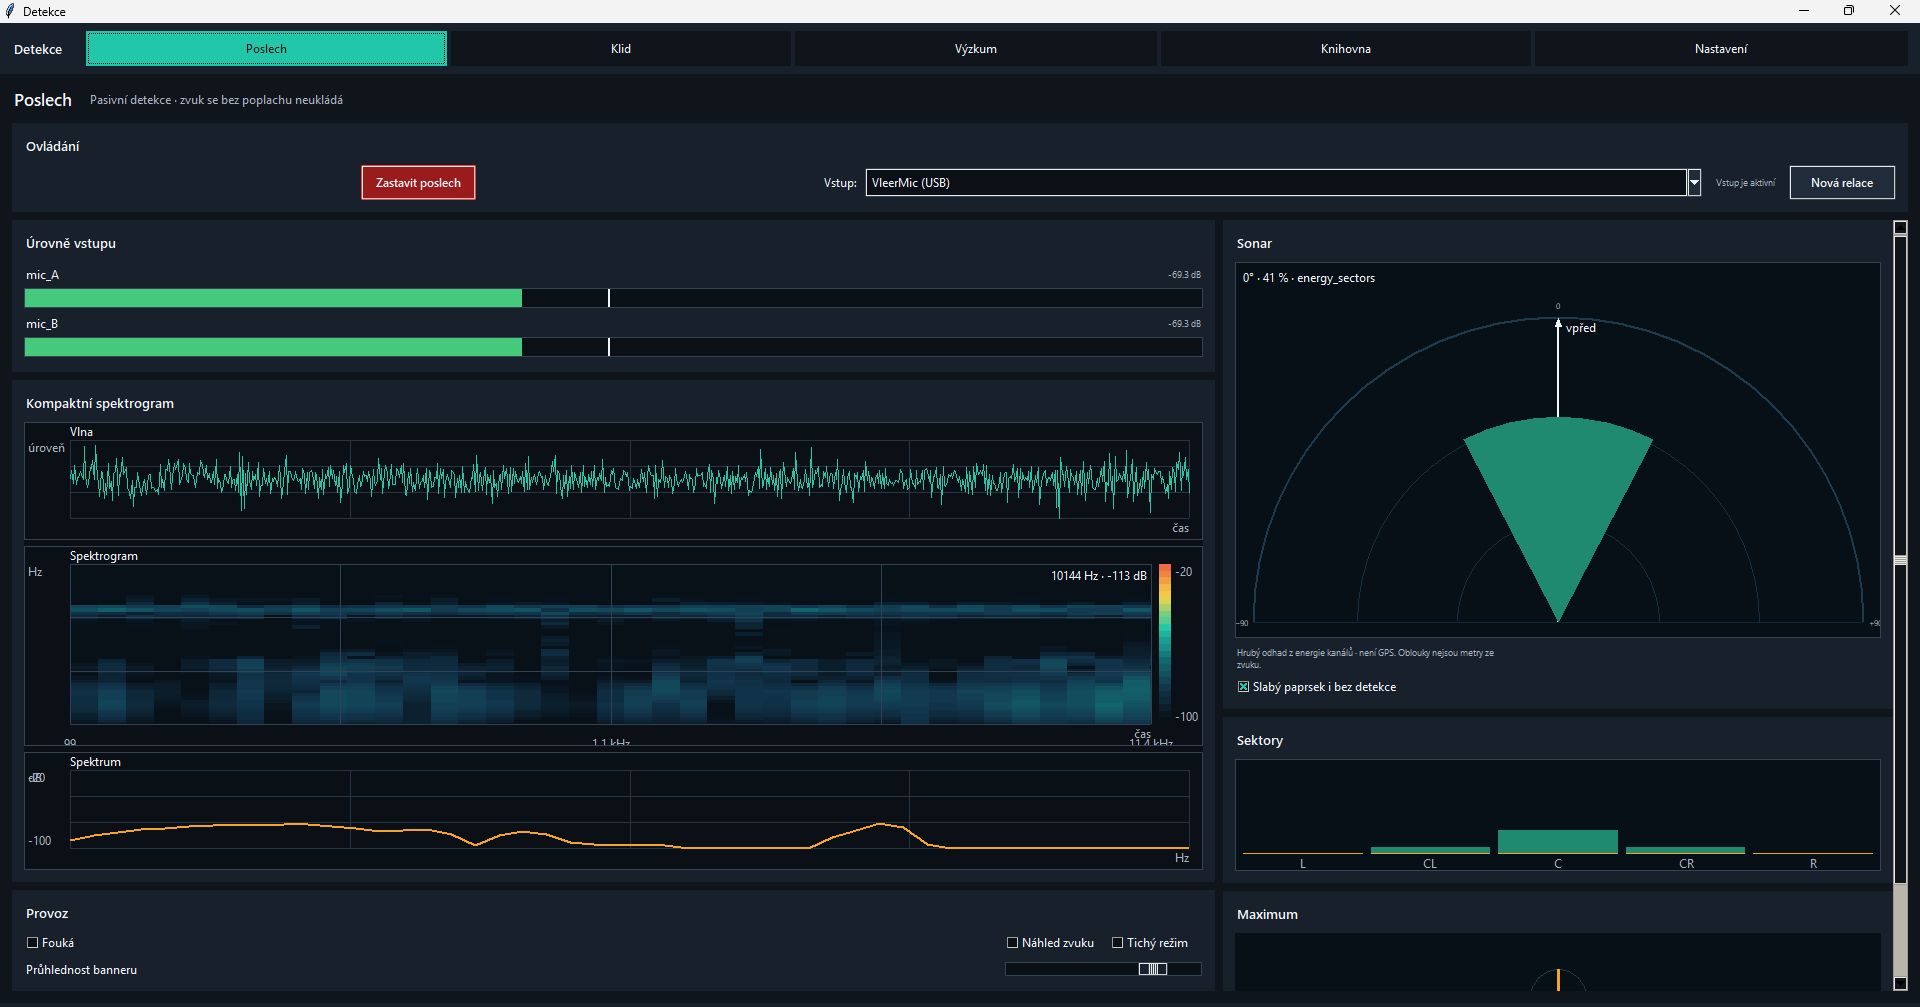Click the CL sector bar
This screenshot has height=1007, width=1920.
pos(1430,850)
